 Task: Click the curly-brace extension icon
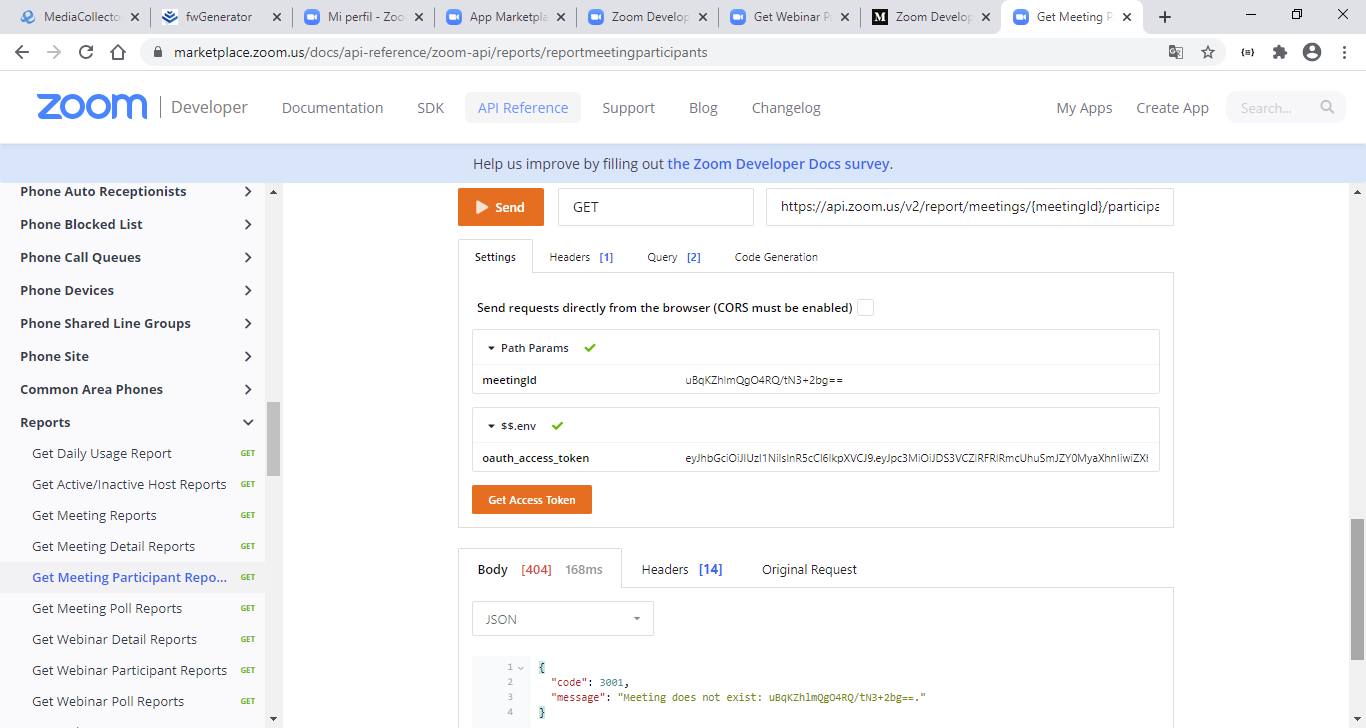coord(1248,52)
